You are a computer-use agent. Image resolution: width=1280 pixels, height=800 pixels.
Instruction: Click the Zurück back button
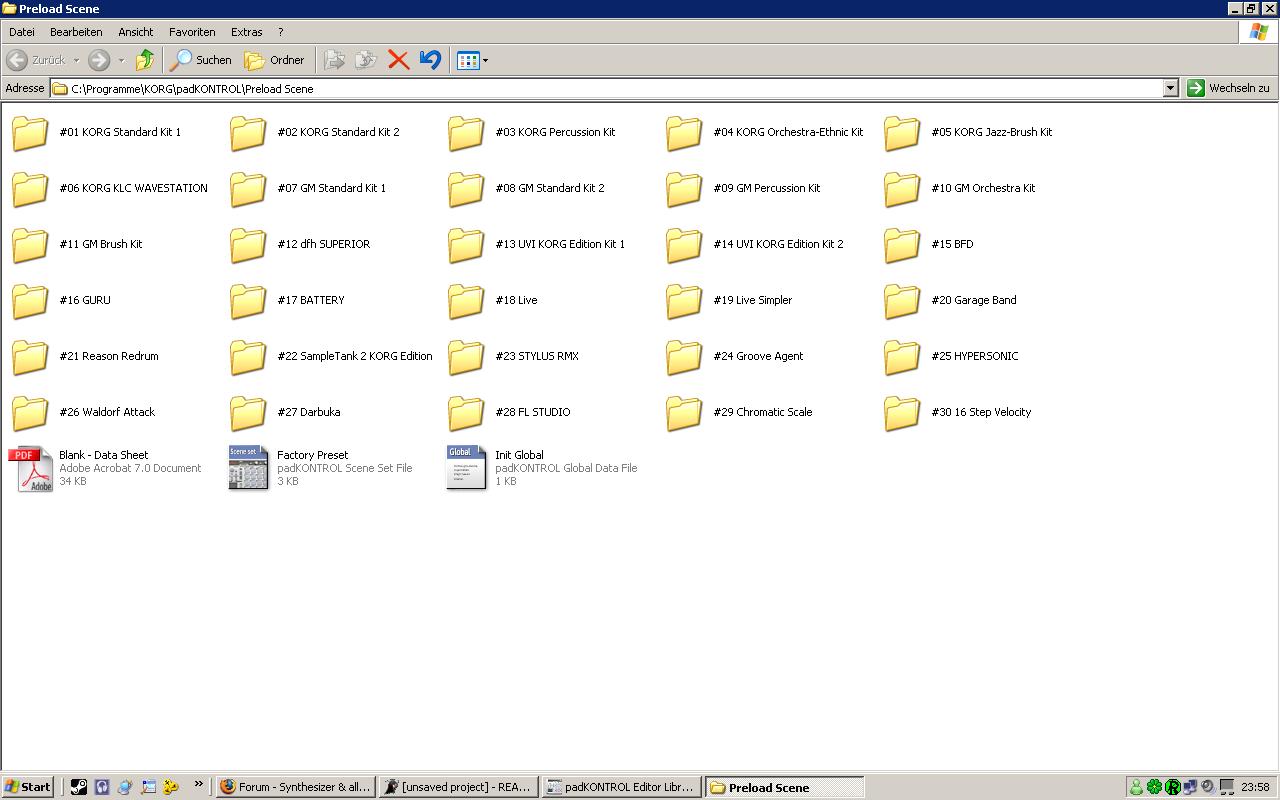pyautogui.click(x=37, y=60)
